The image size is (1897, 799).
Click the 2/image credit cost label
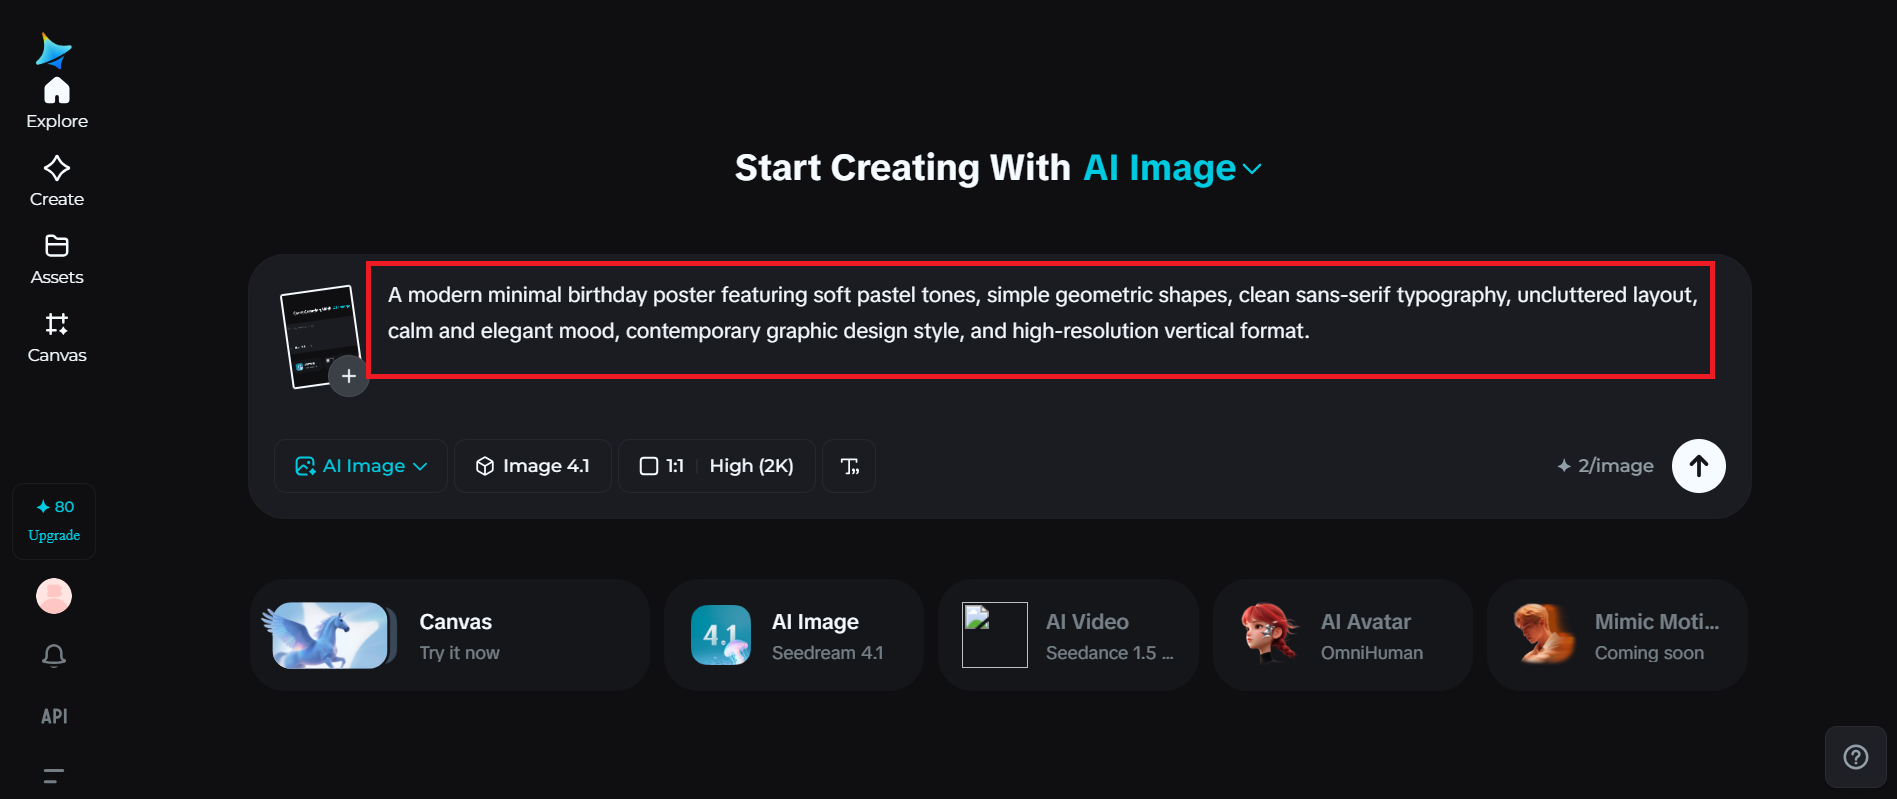(x=1605, y=466)
